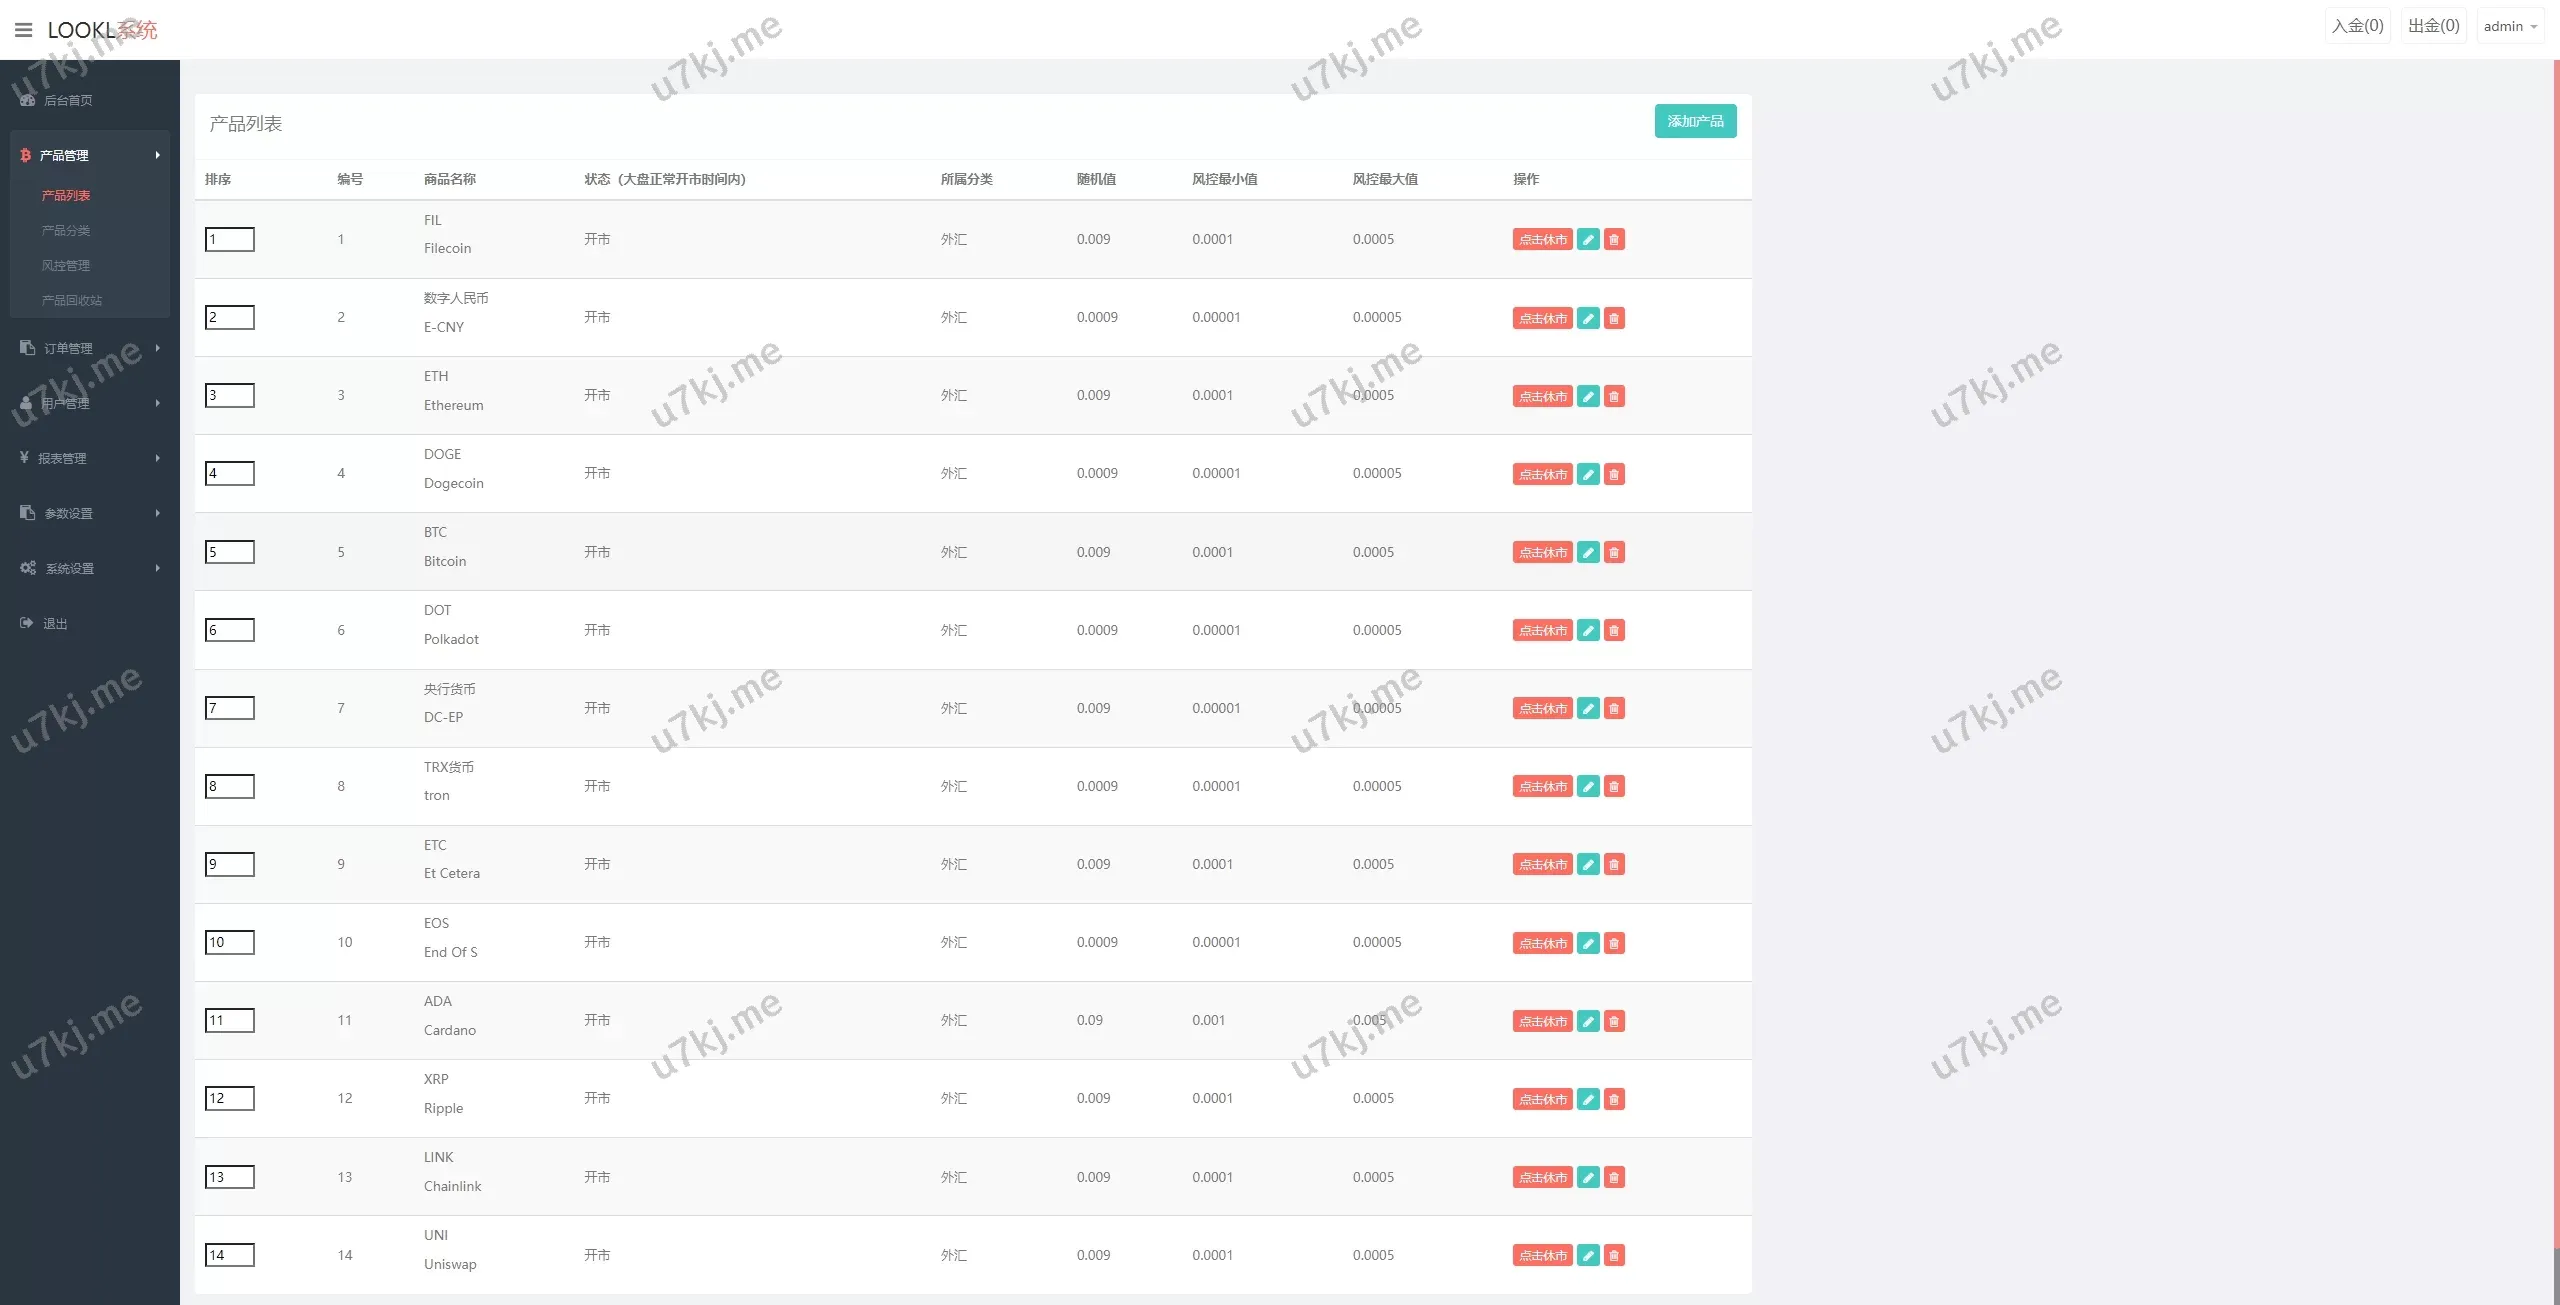The width and height of the screenshot is (2560, 1305).
Task: Toggle market closed for E-CNY product
Action: (x=1542, y=318)
